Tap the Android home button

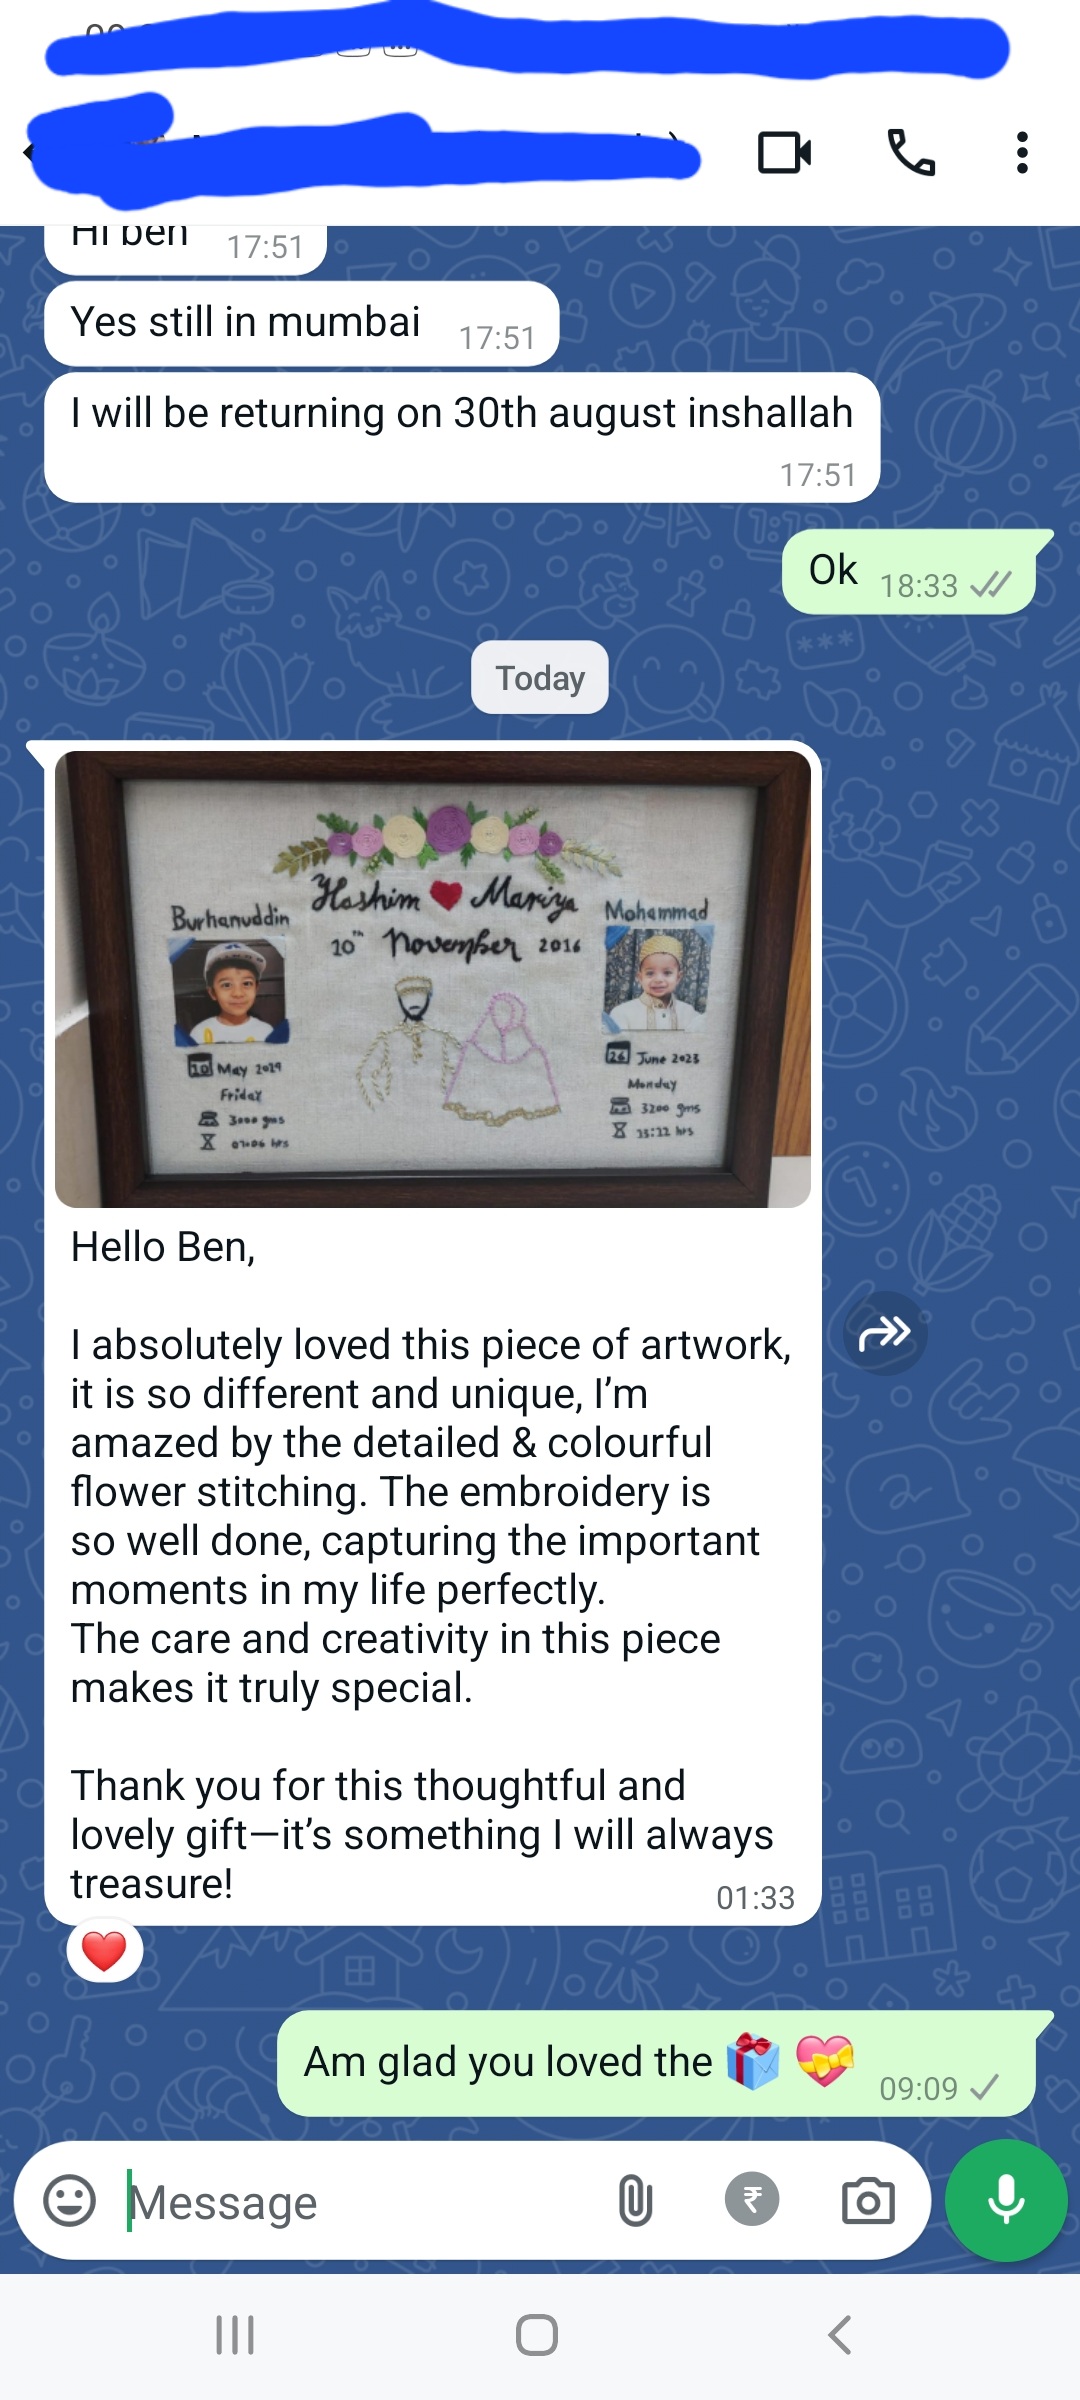[x=537, y=2335]
